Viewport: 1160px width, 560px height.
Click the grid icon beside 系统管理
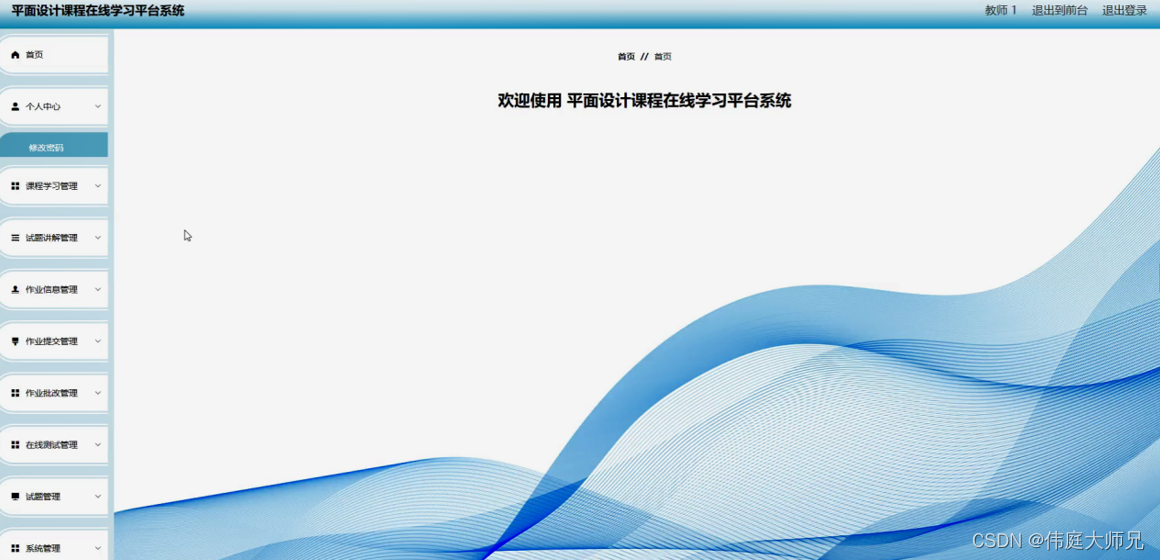click(x=15, y=549)
